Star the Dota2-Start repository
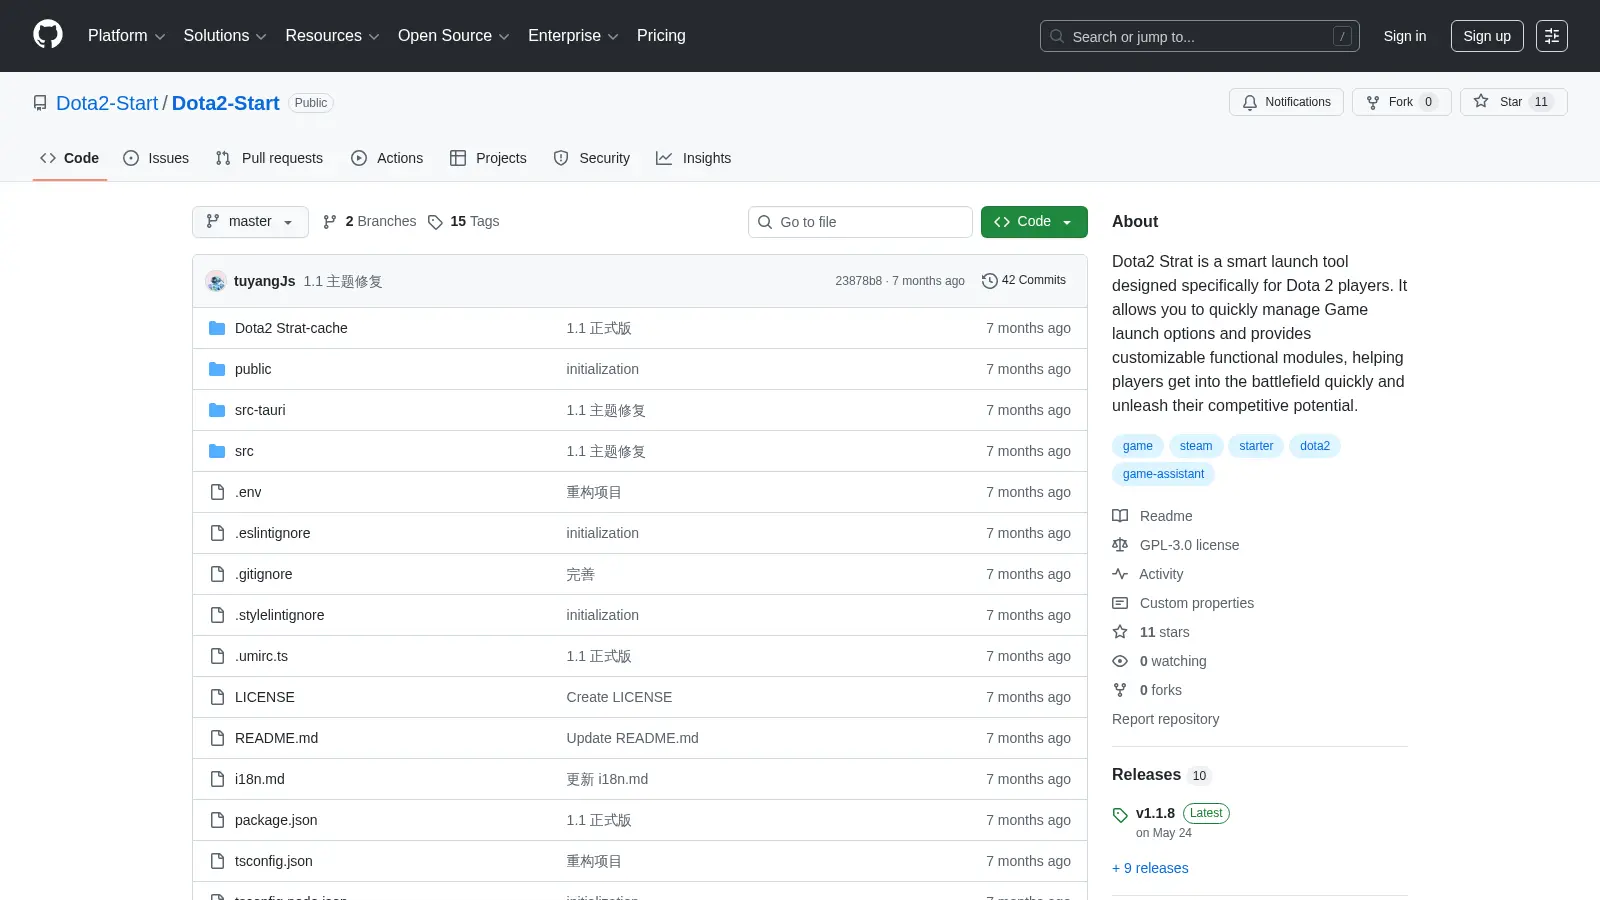1600x900 pixels. point(1513,102)
